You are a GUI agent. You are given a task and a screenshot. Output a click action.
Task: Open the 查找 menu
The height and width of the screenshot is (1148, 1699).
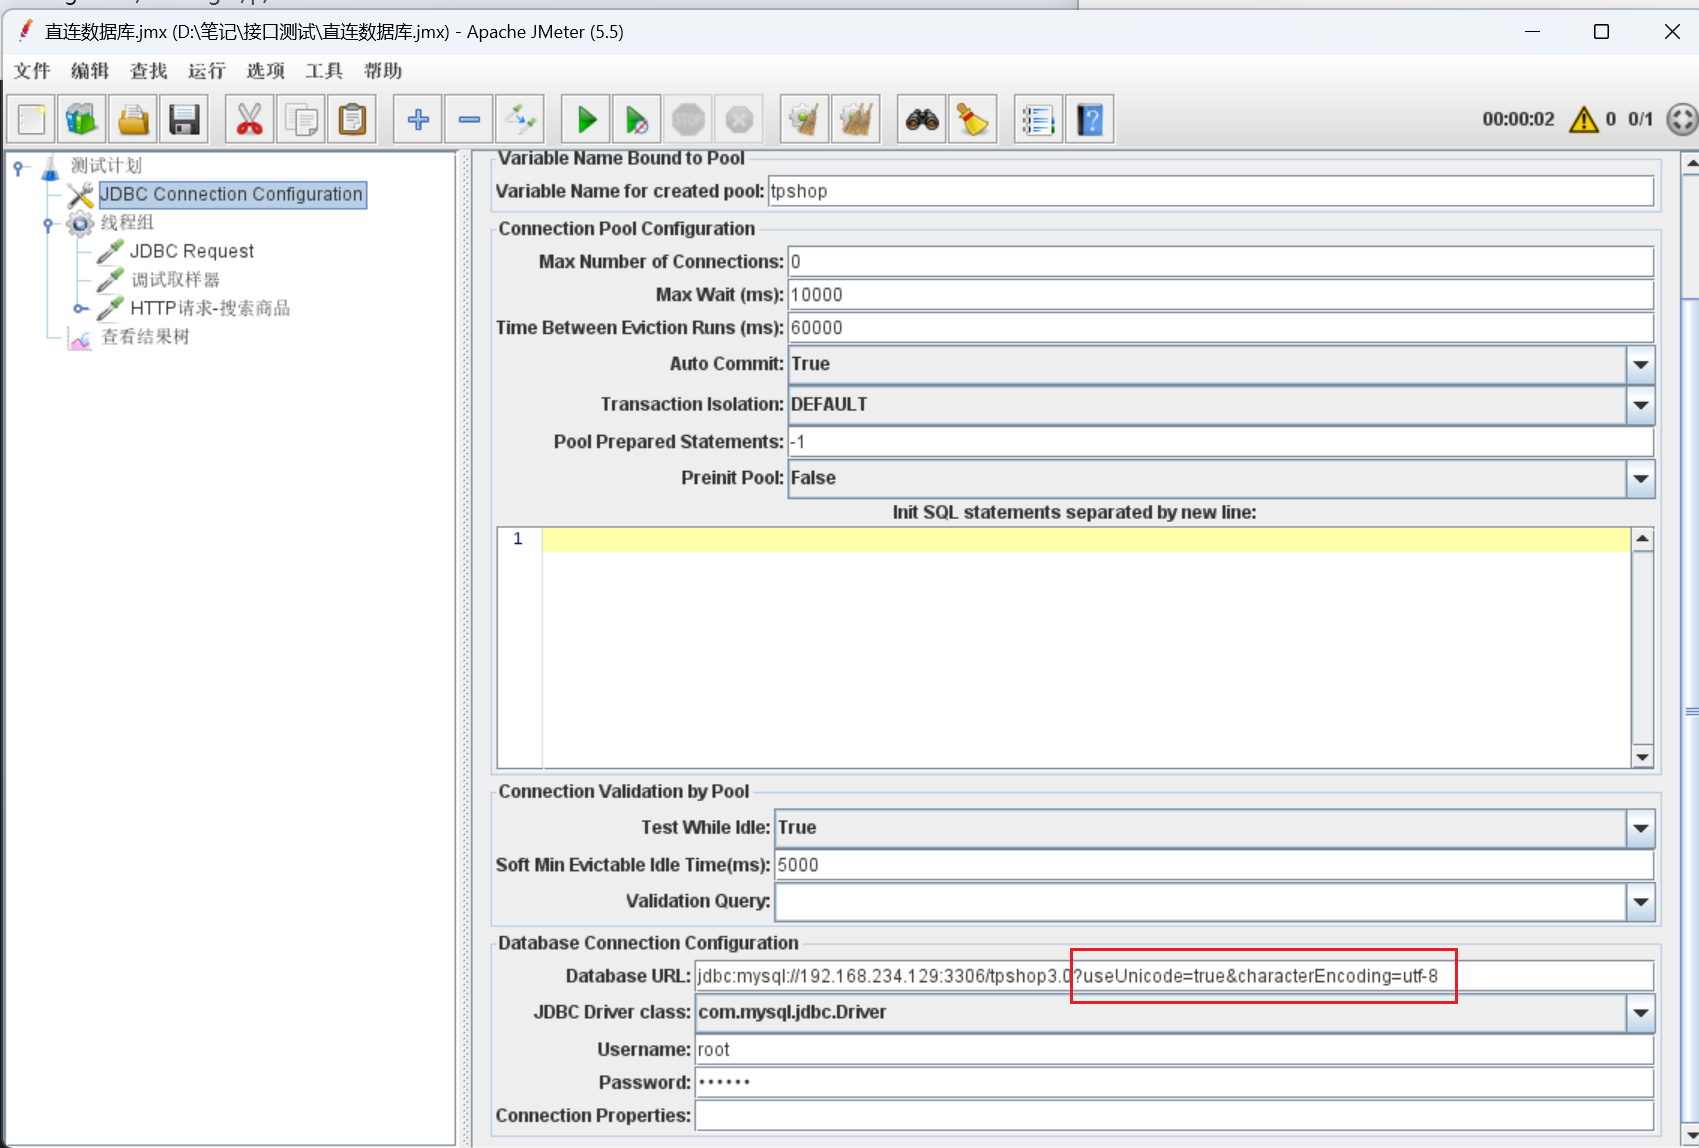point(149,71)
